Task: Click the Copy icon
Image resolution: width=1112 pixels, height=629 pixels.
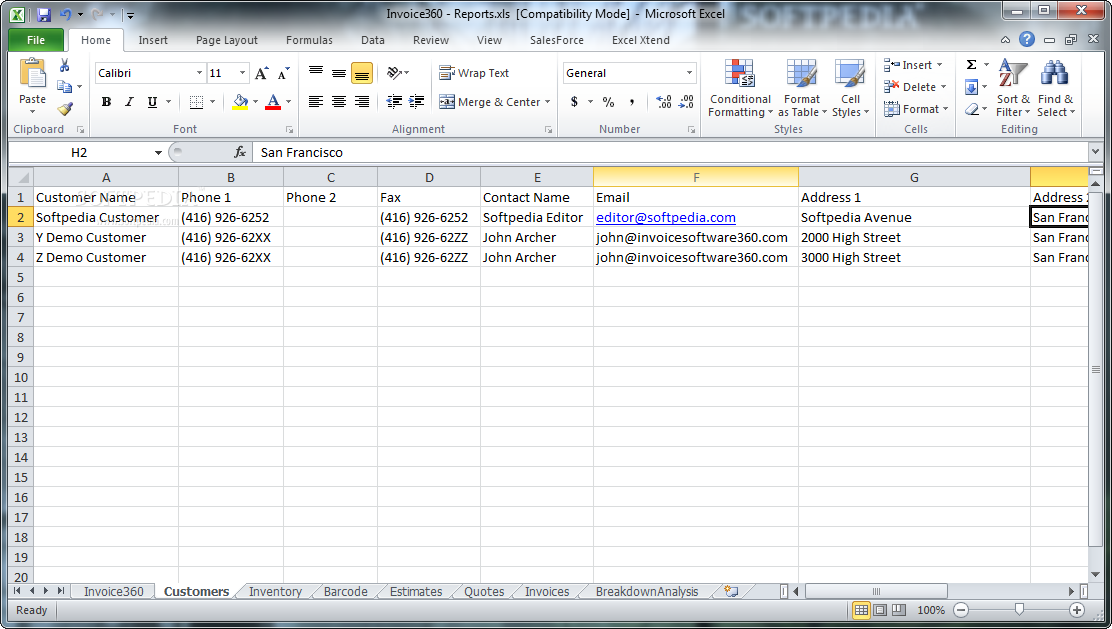Action: [65, 87]
